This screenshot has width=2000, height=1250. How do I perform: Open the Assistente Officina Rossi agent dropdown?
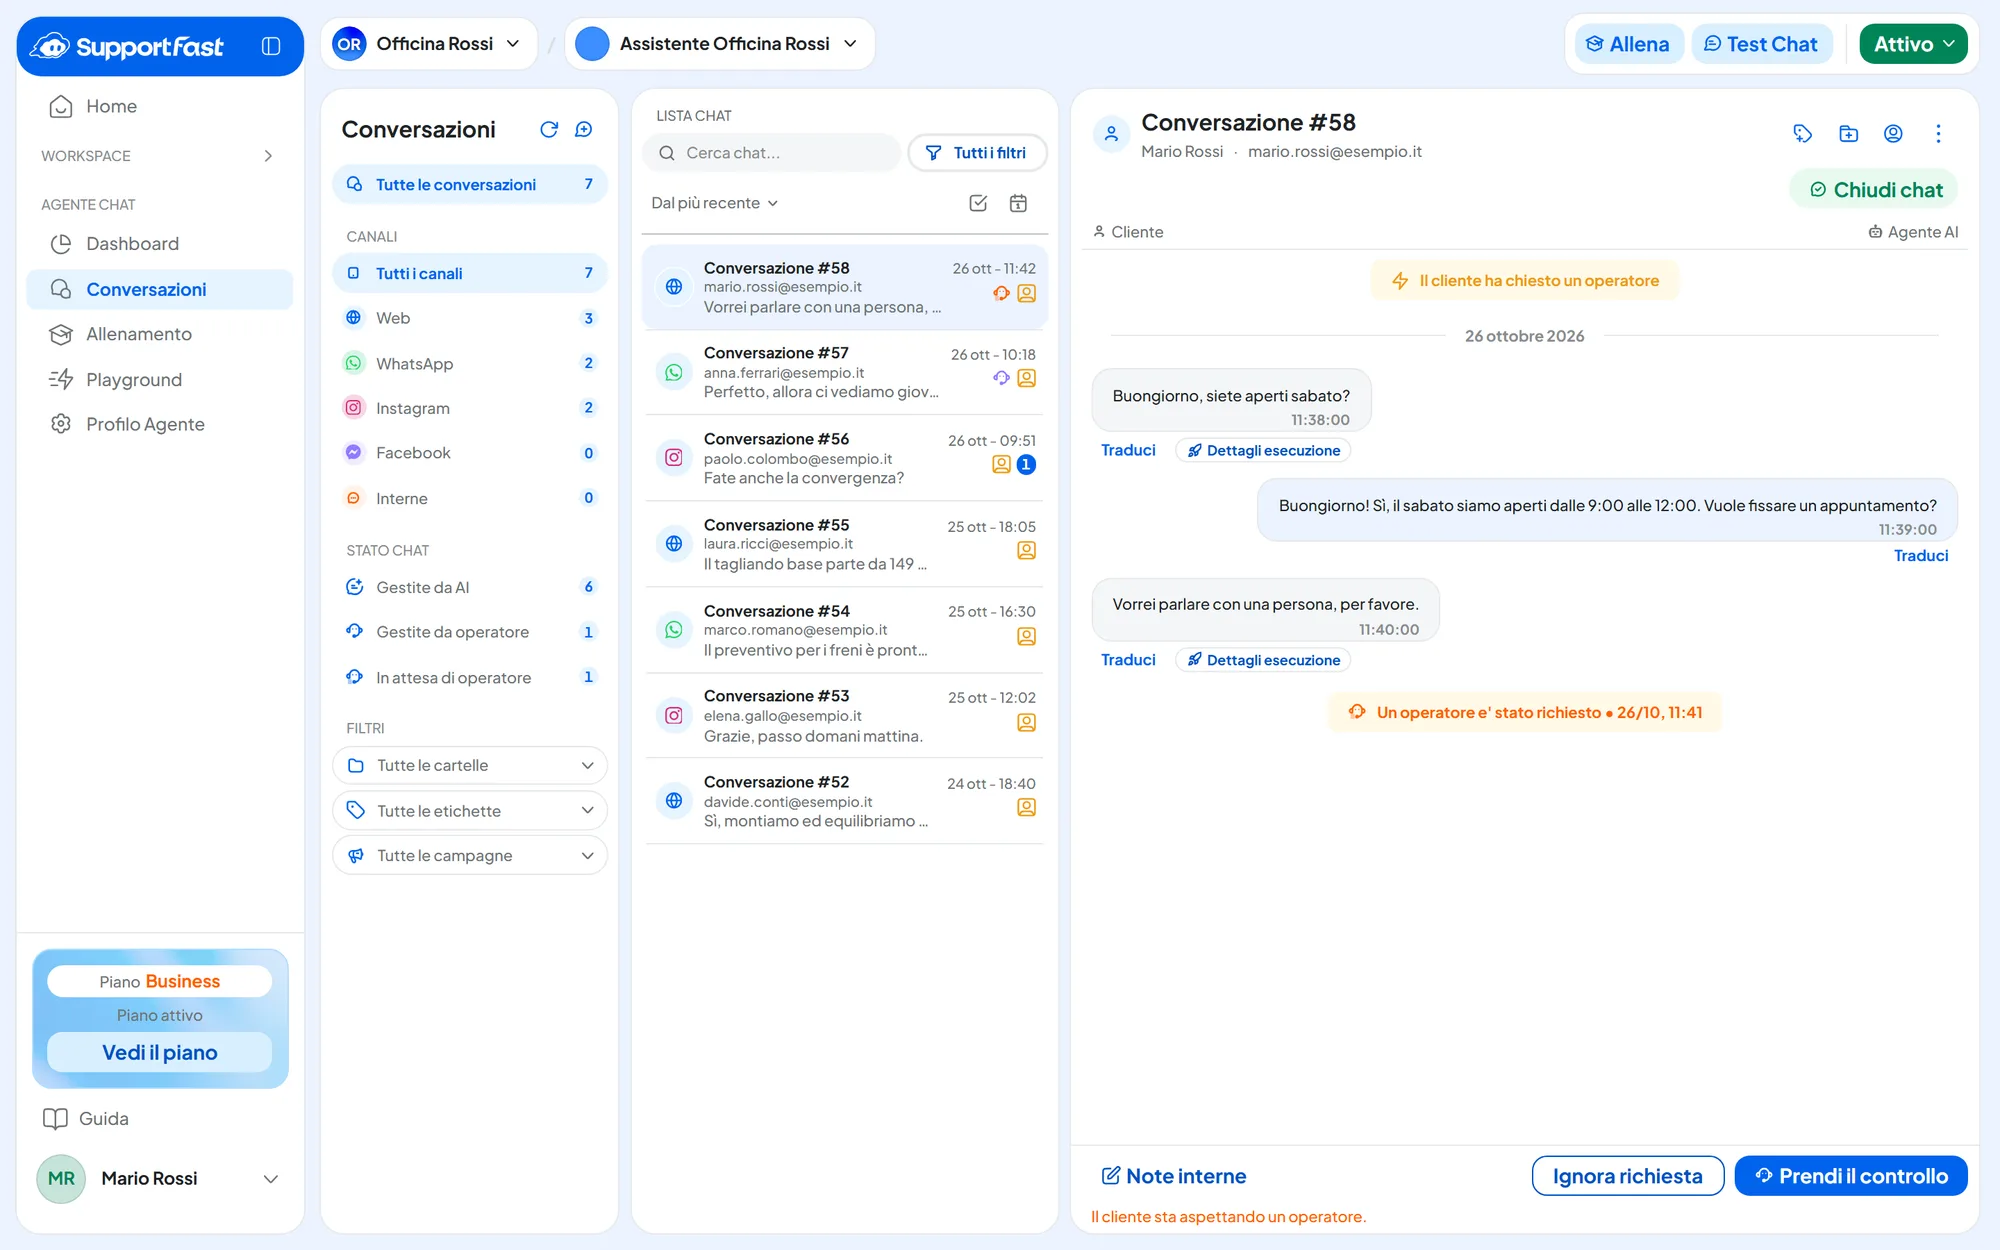[x=719, y=44]
